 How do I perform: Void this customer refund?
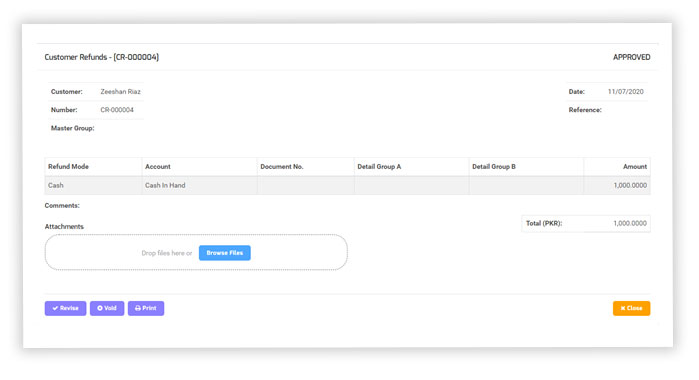[107, 308]
